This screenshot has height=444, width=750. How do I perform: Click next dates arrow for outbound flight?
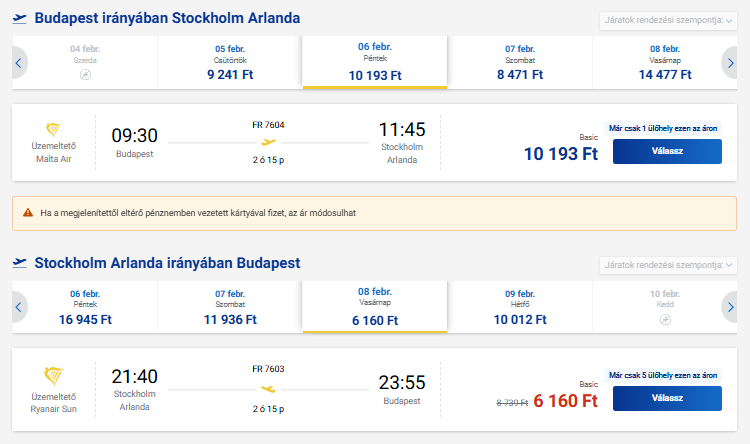tap(731, 63)
